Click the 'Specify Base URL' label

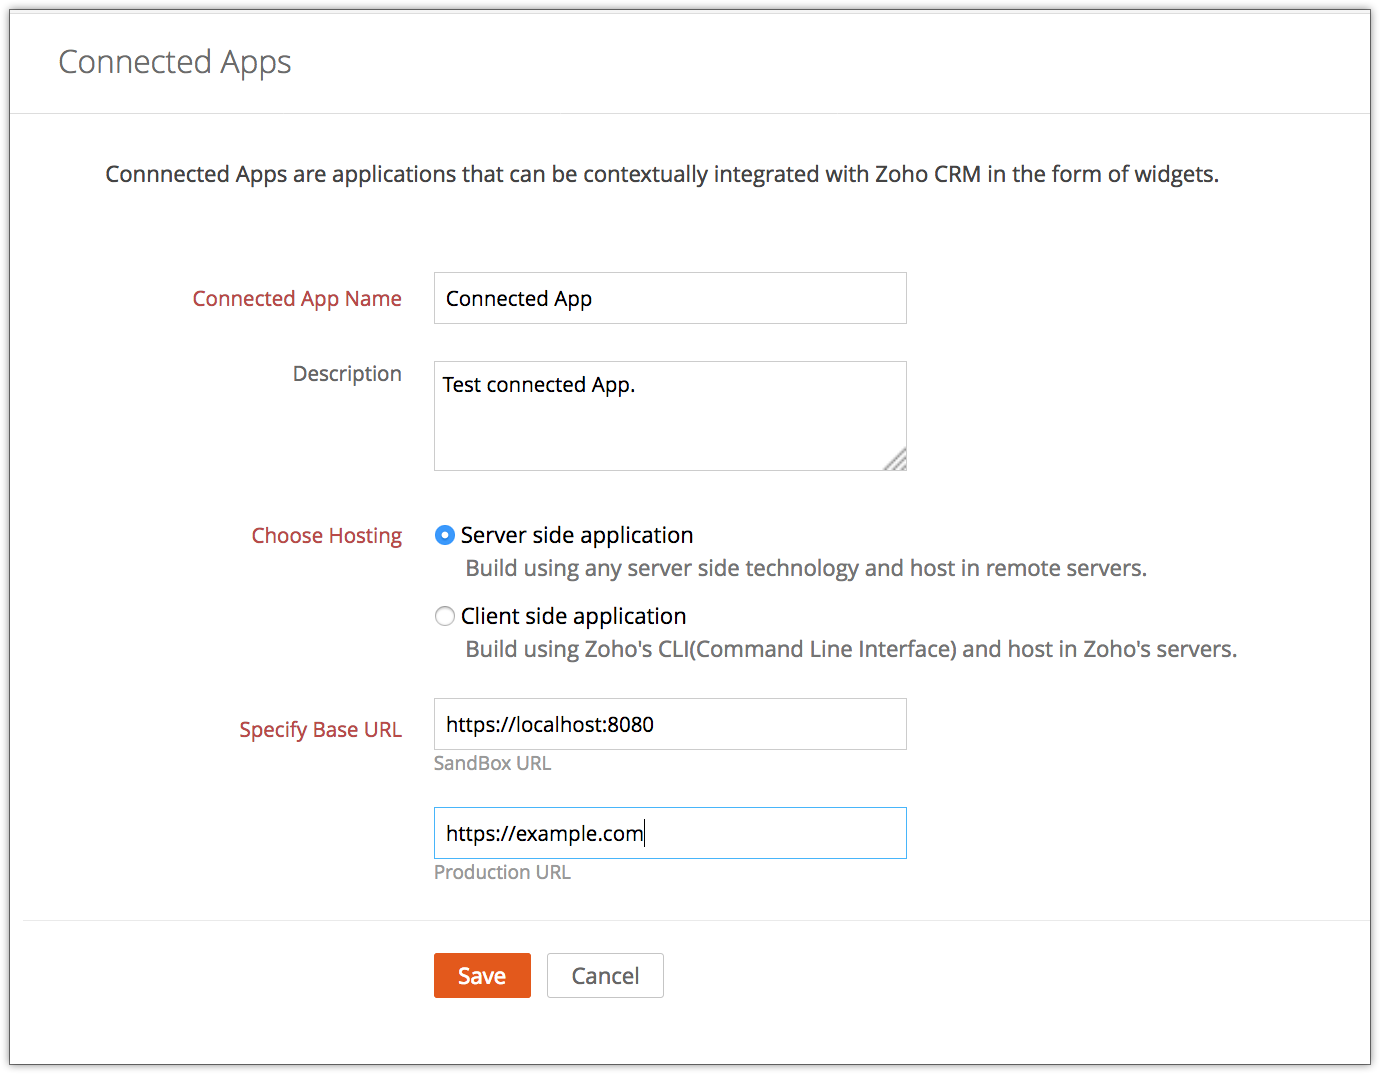pos(320,729)
